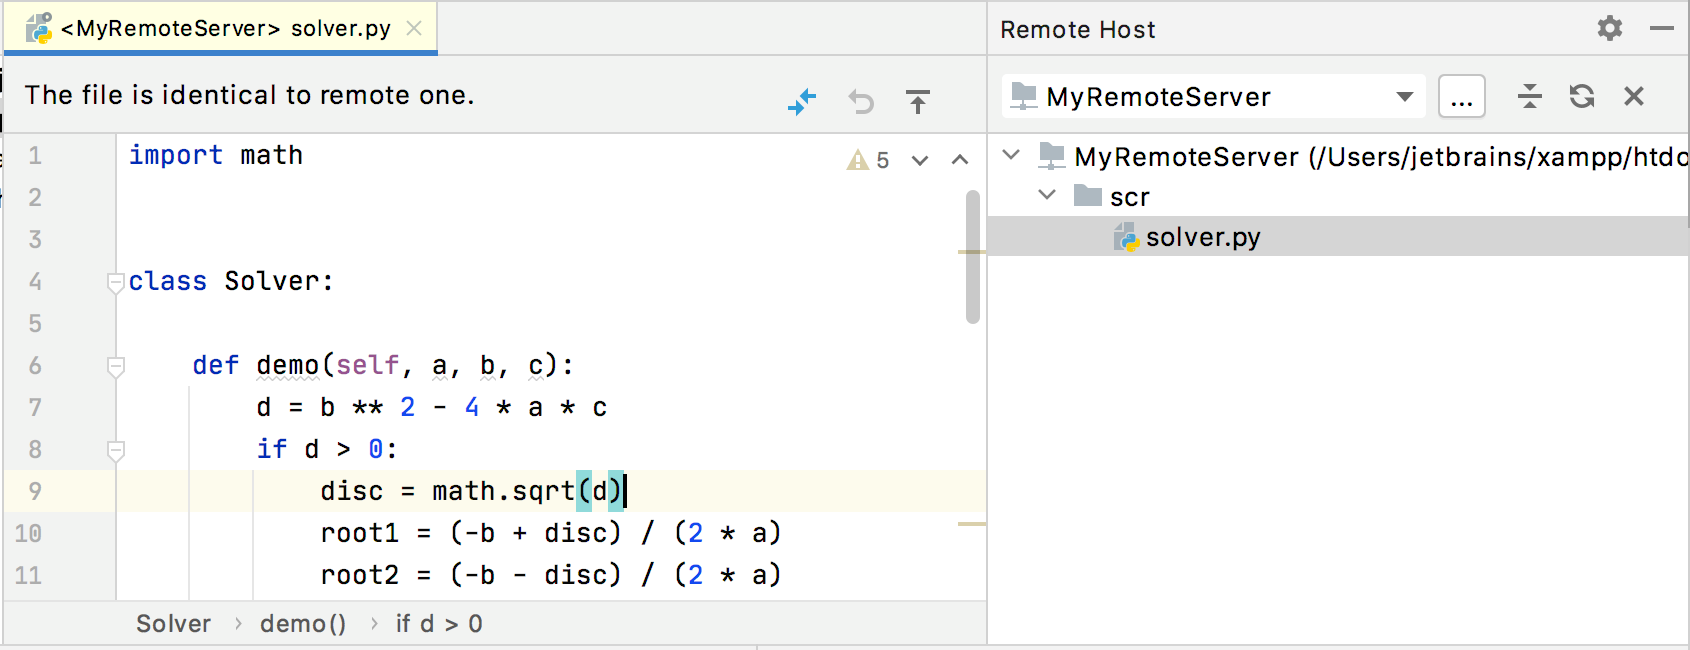1690x650 pixels.
Task: Collapse the scr folder node
Action: 1047,195
